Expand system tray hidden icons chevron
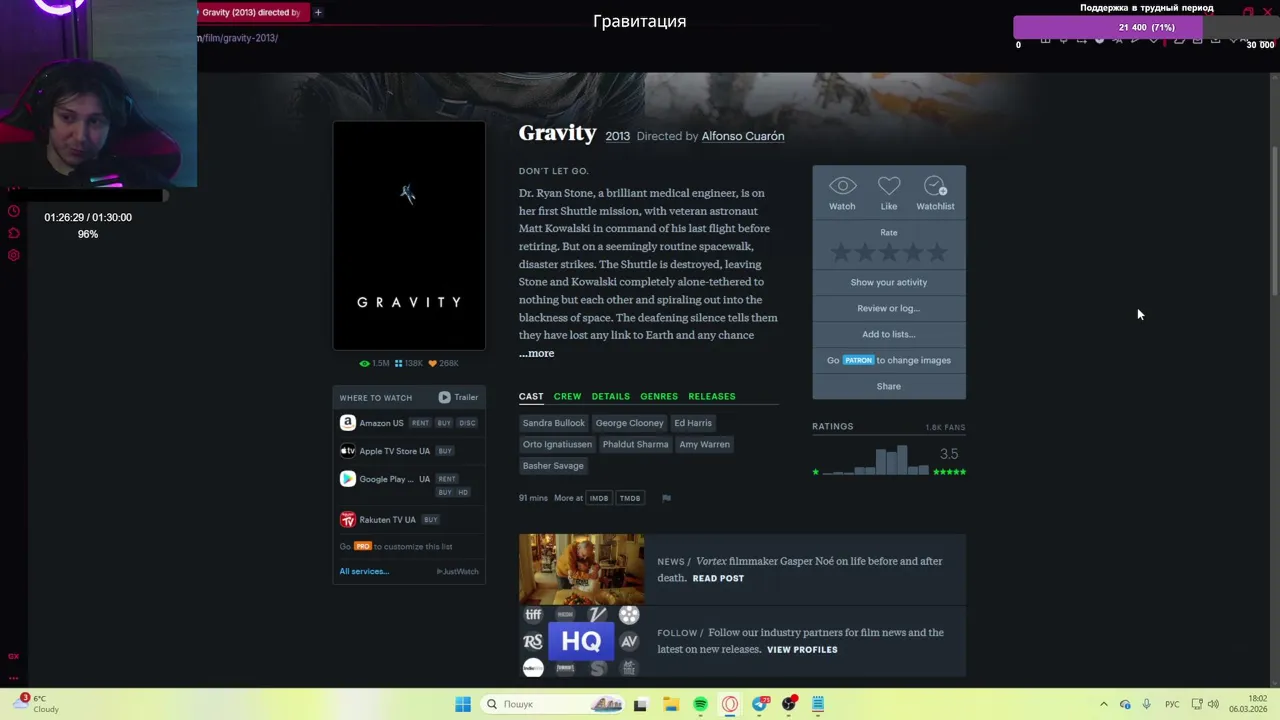Viewport: 1280px width, 720px height. [1104, 704]
